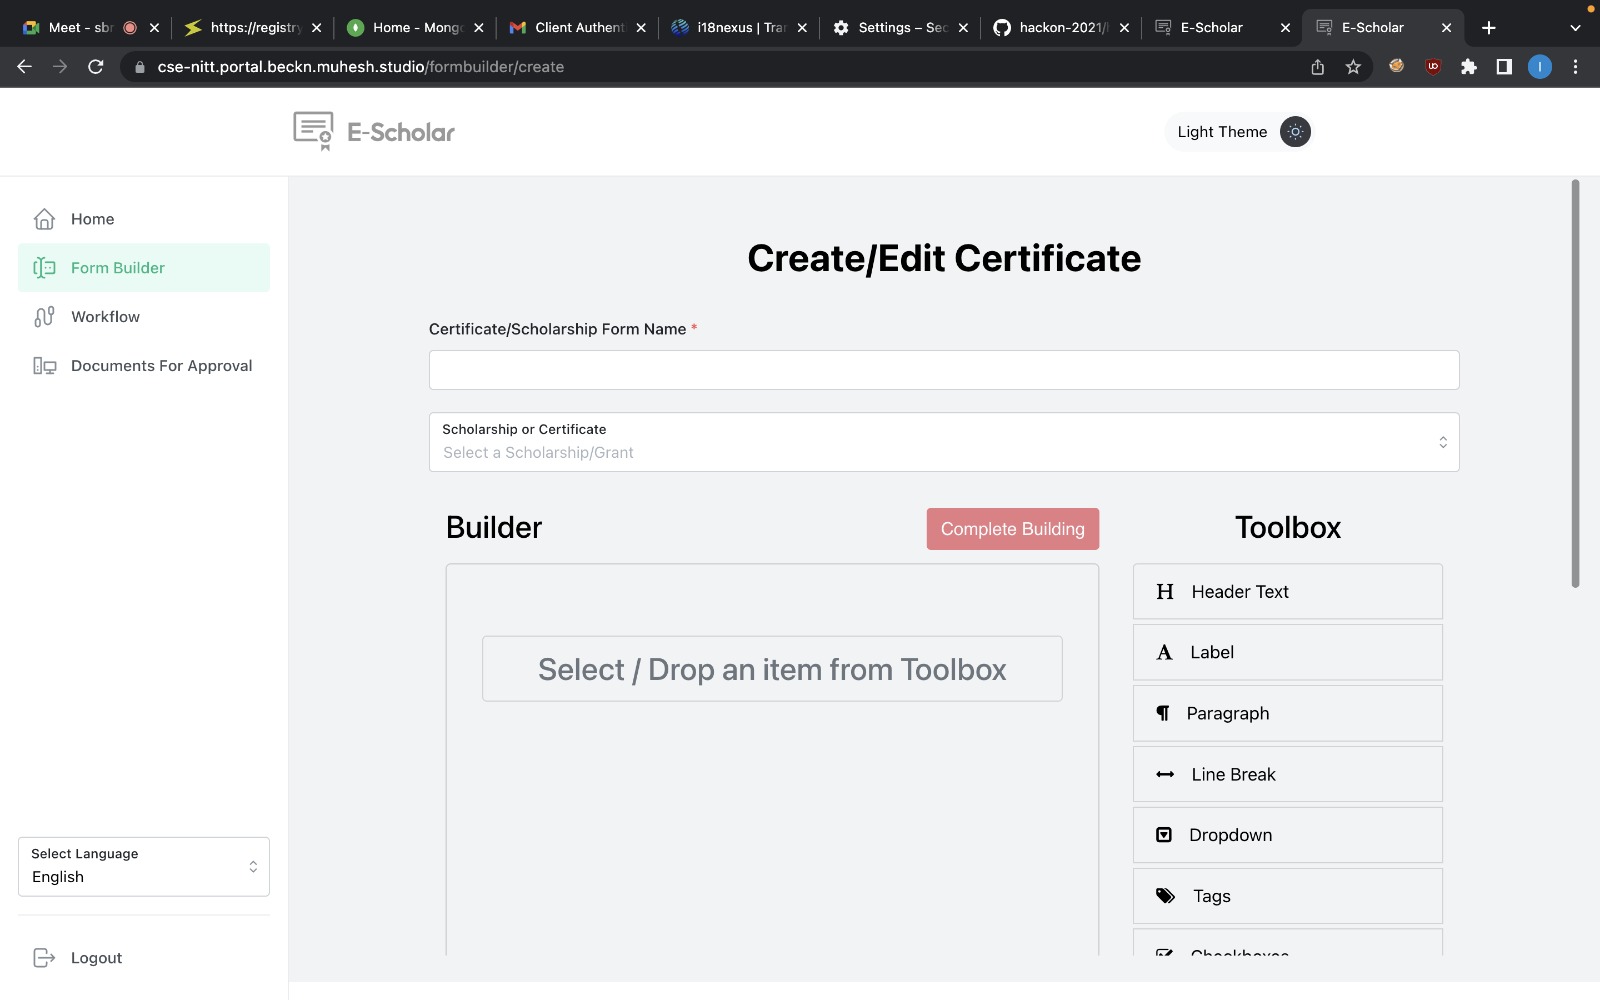This screenshot has width=1600, height=1000.
Task: Click the Header Text H icon
Action: click(1165, 592)
